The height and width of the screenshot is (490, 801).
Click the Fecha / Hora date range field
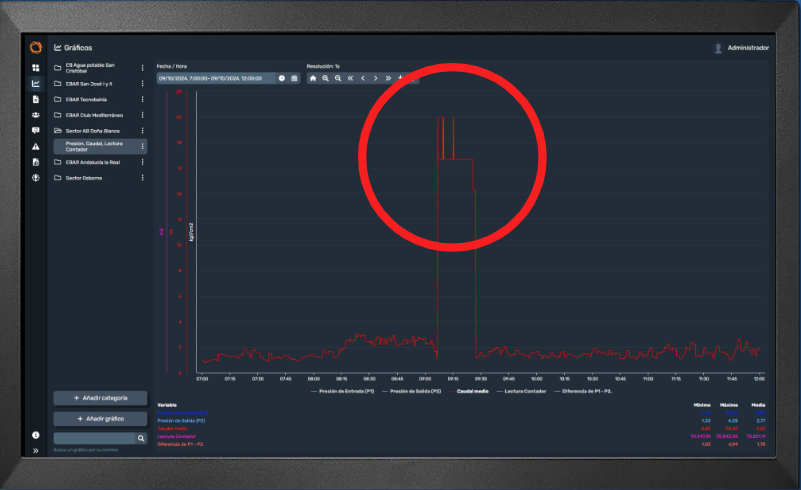point(216,78)
